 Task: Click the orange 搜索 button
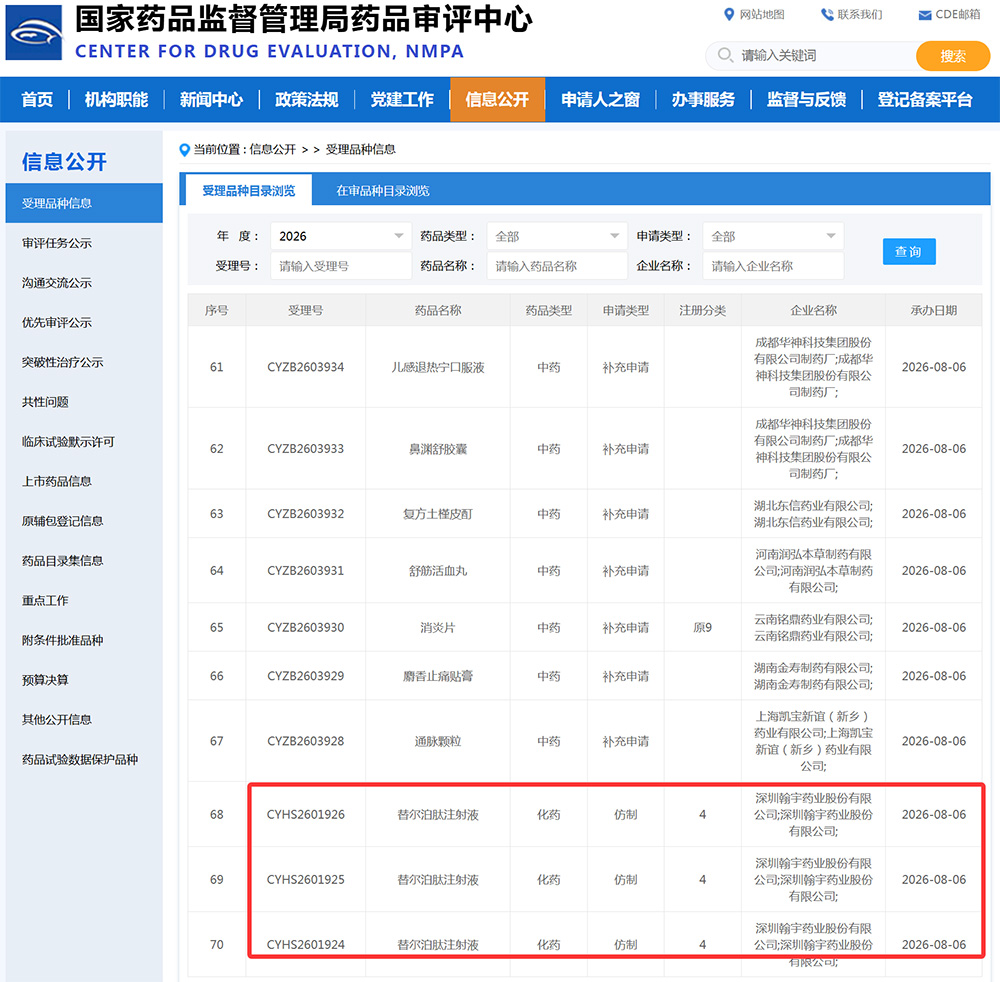click(953, 56)
